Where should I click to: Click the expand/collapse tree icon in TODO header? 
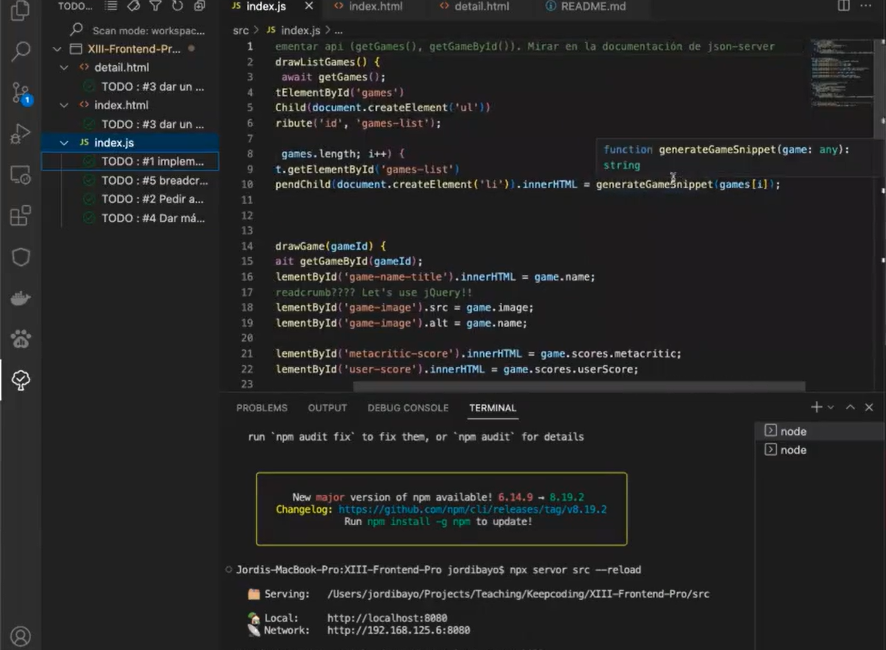pyautogui.click(x=199, y=6)
